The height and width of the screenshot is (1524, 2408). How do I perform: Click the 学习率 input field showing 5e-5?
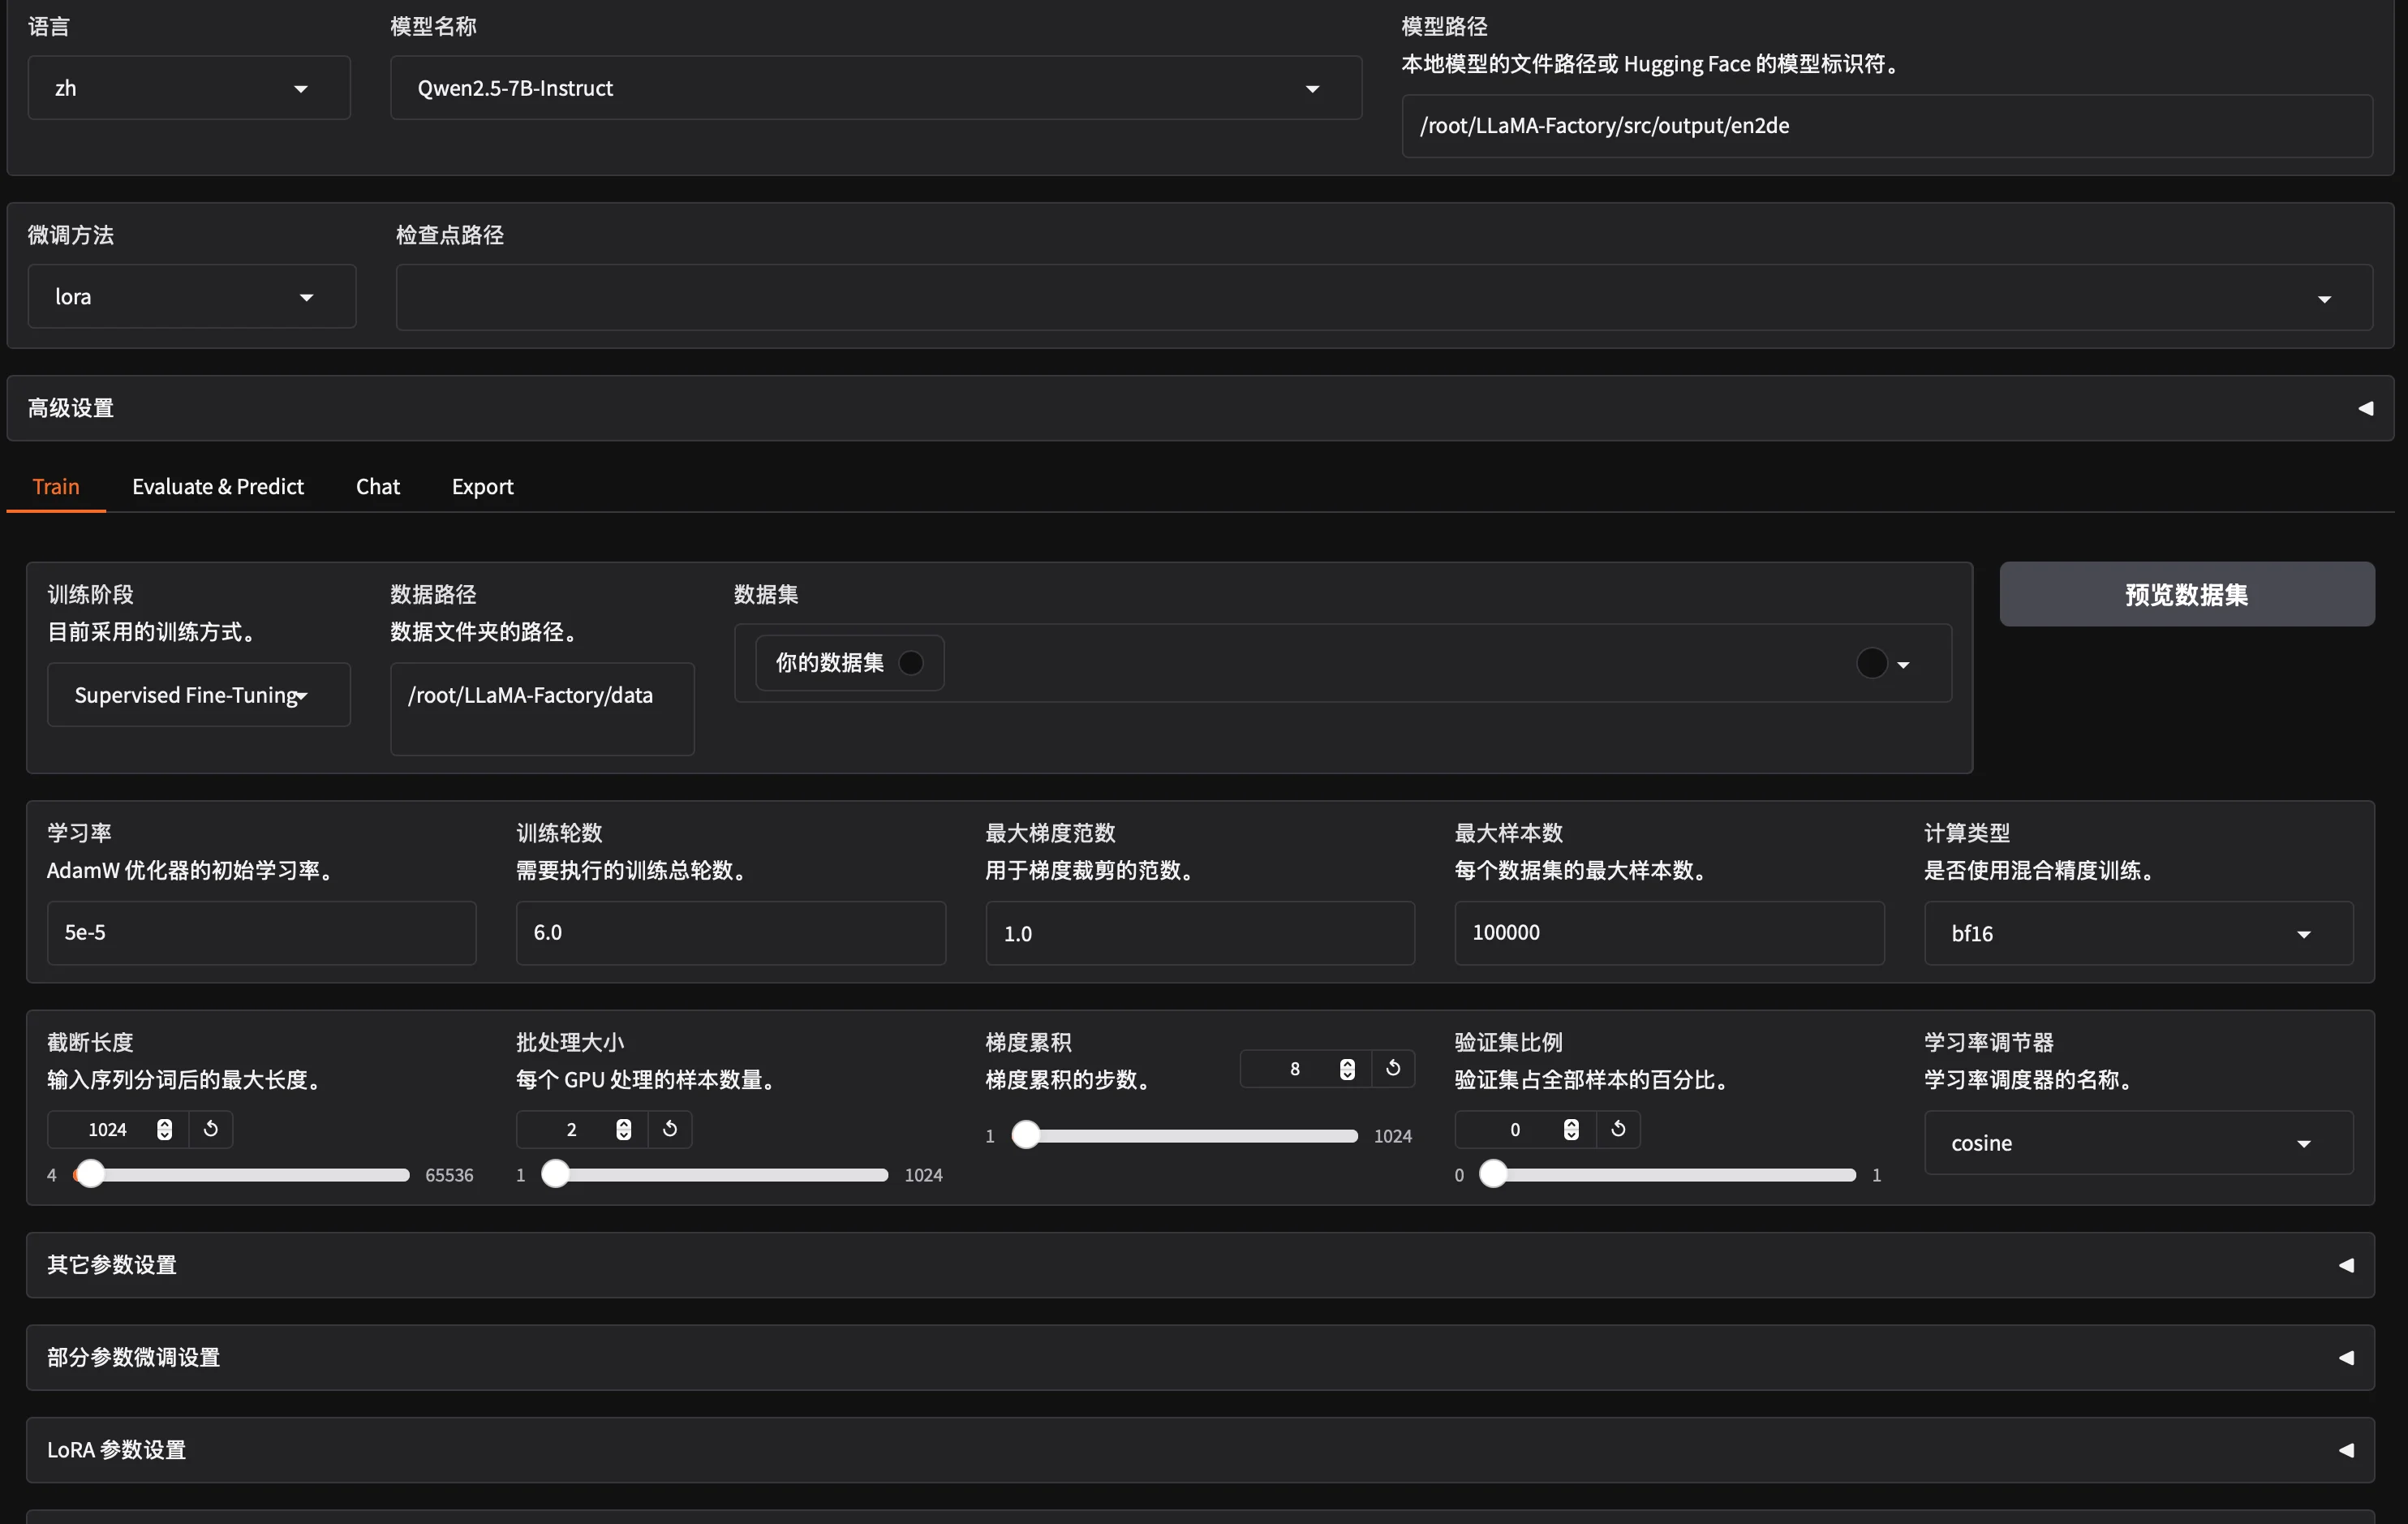click(x=261, y=933)
